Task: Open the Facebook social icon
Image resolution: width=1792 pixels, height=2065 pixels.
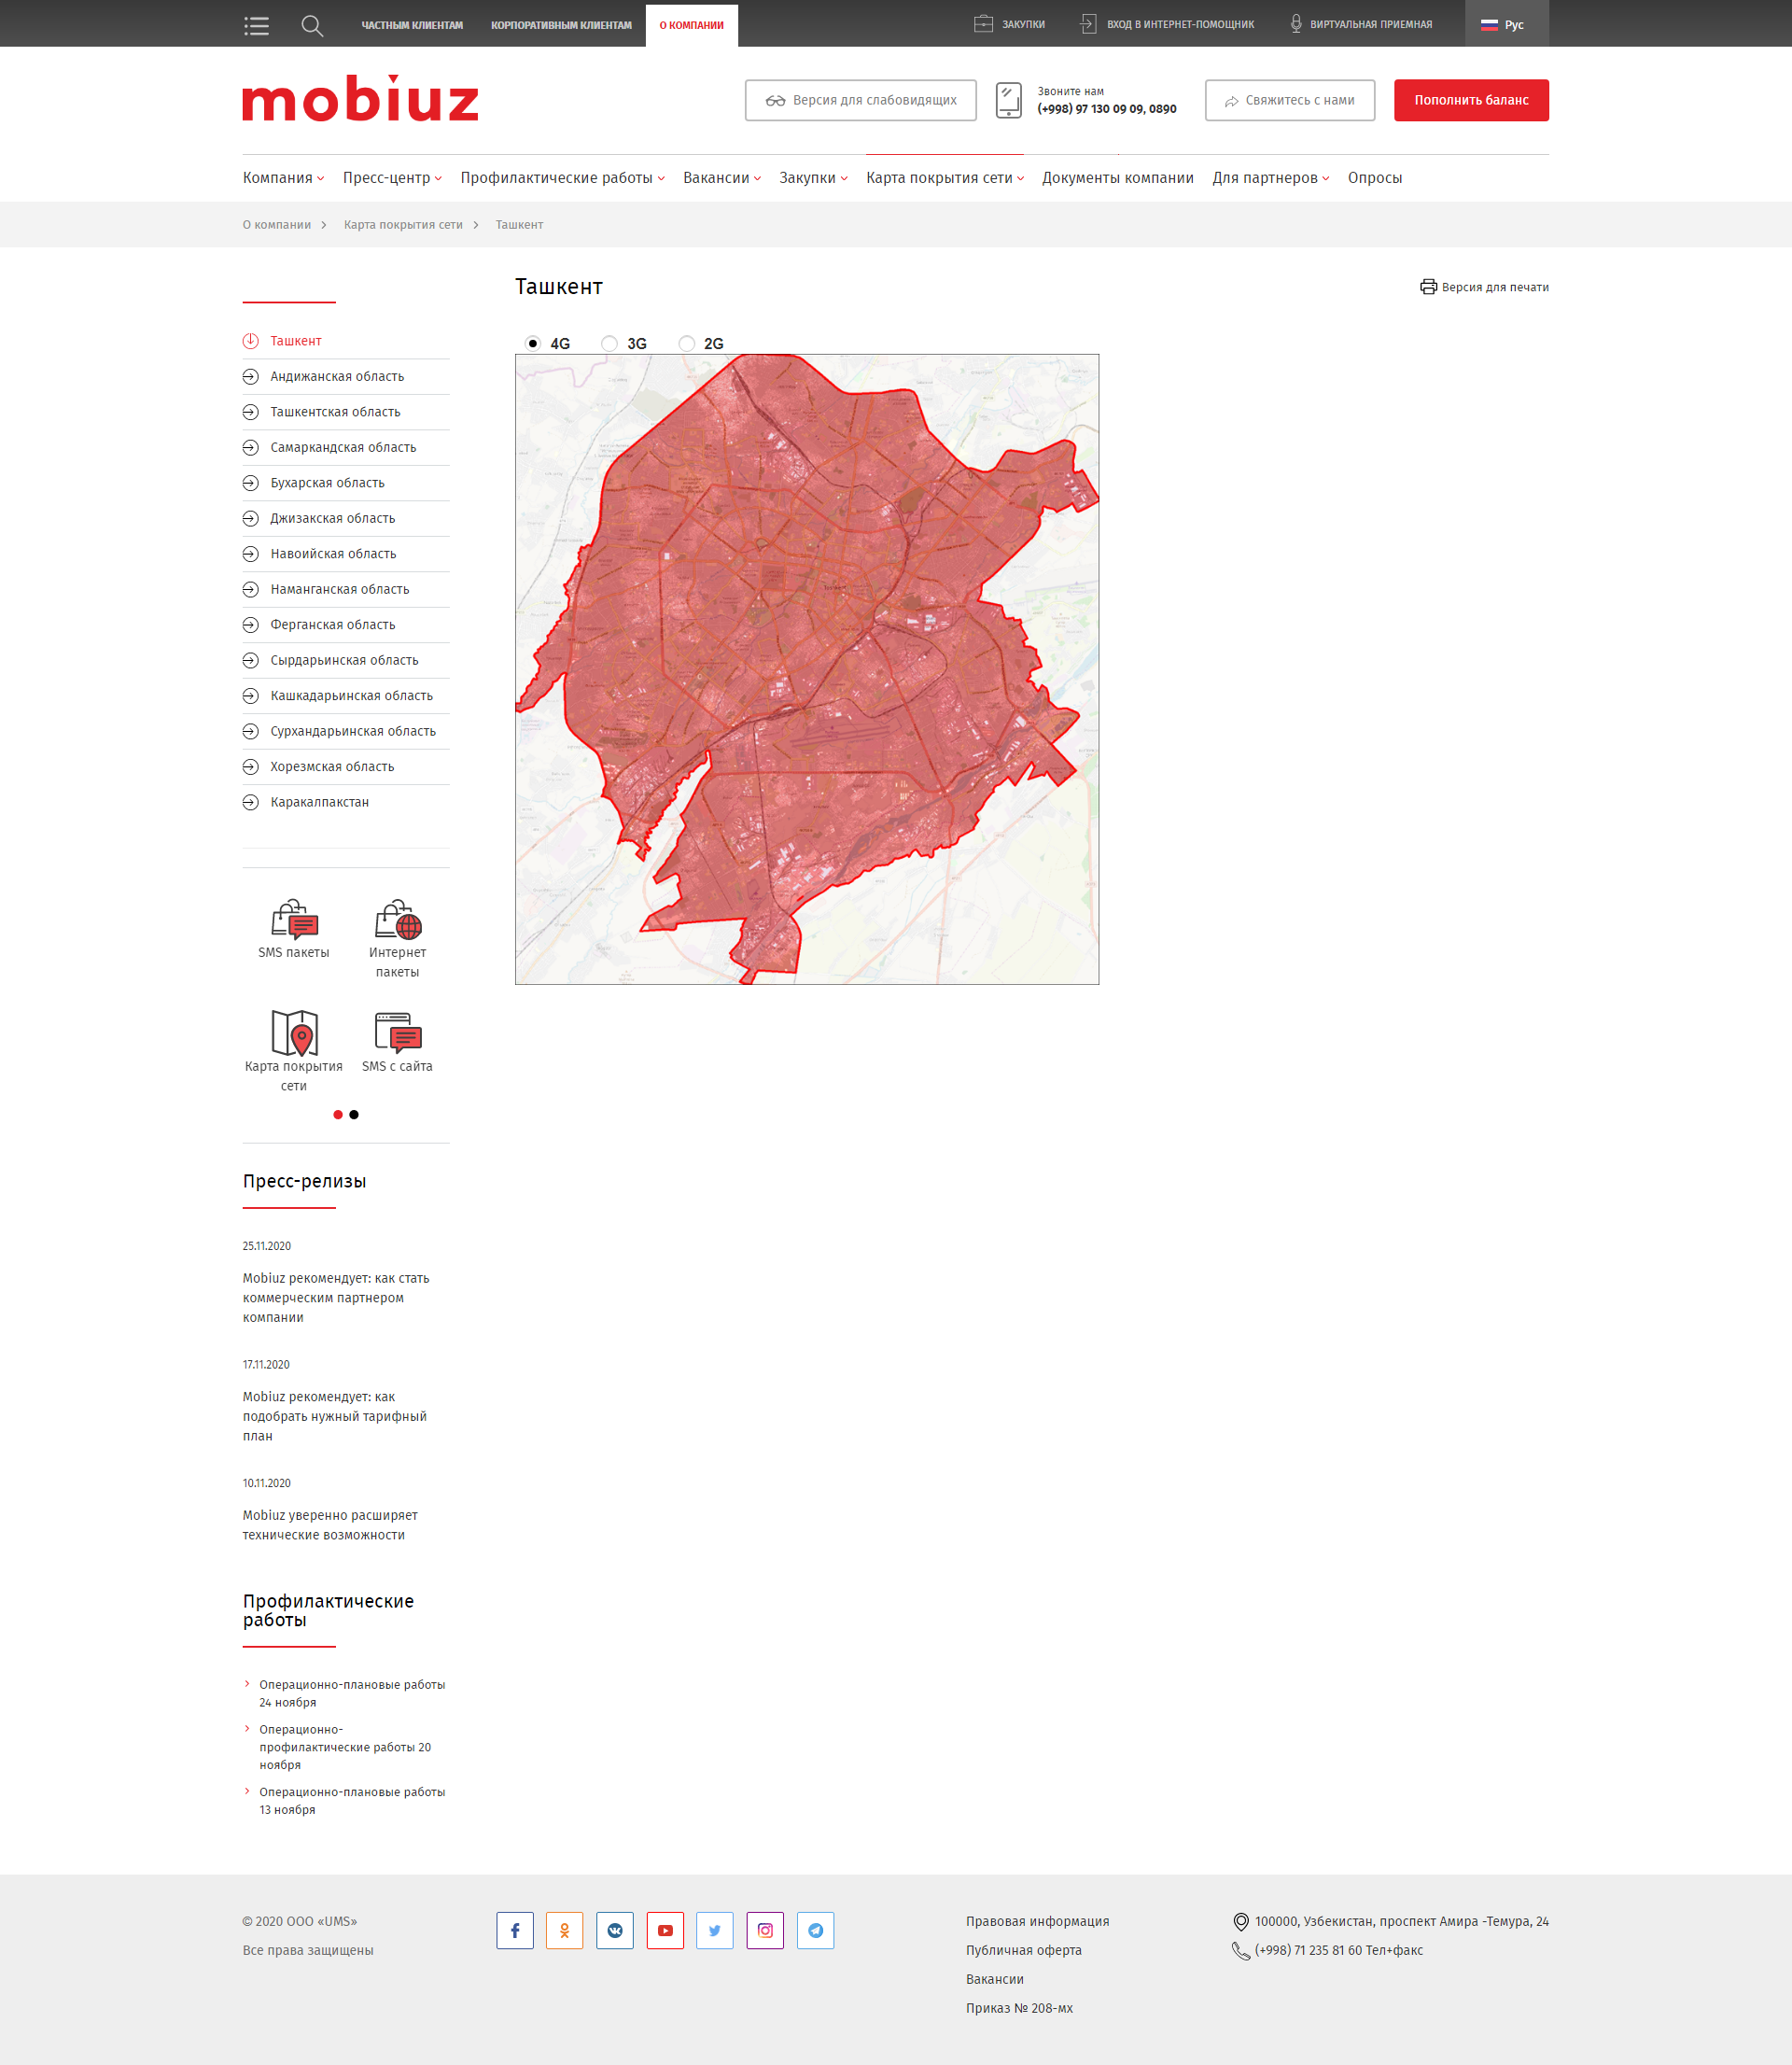Action: click(515, 1930)
